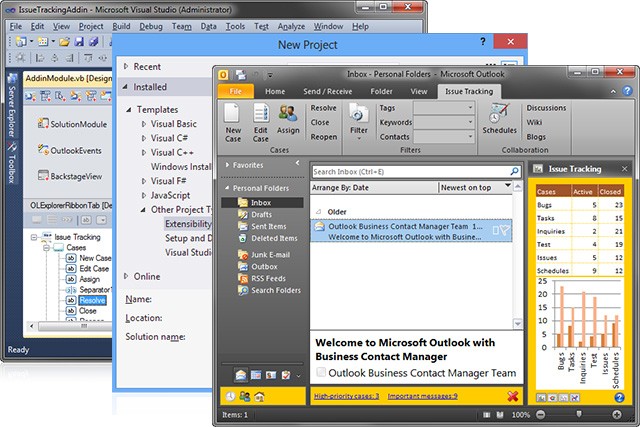Switch to Normal view in Outlook status bar
Screen dimensions: 640x427
click(x=486, y=415)
